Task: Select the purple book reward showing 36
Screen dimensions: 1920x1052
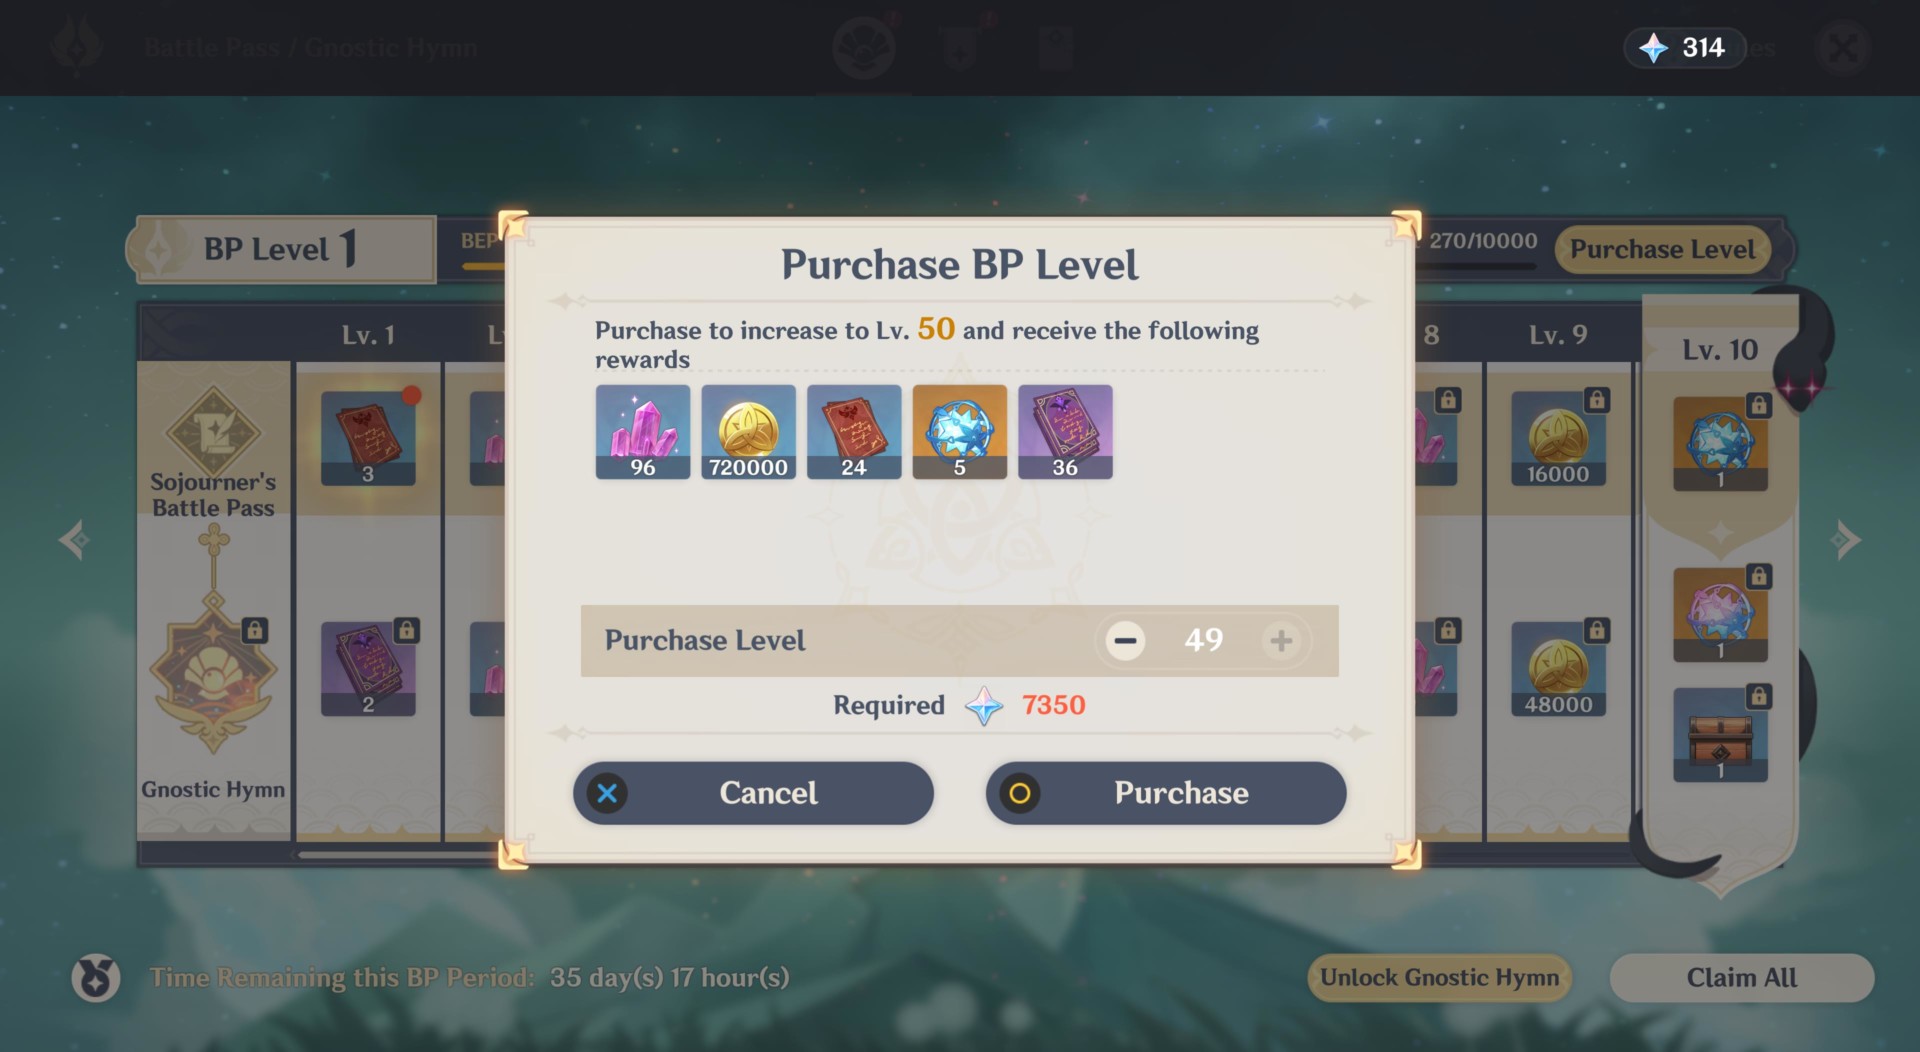Action: (x=1065, y=432)
